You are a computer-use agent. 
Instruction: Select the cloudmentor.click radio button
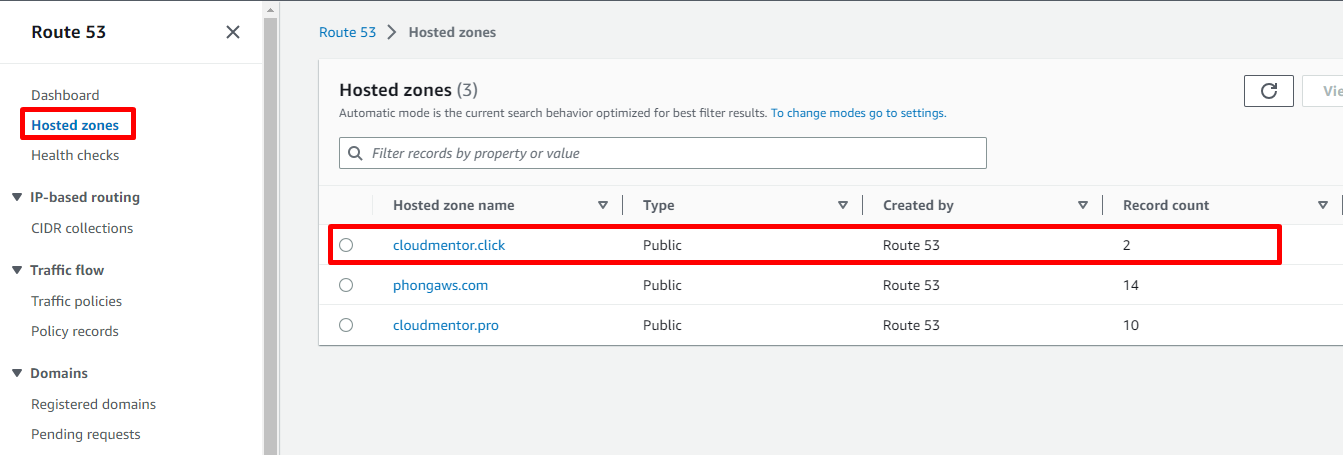(346, 245)
